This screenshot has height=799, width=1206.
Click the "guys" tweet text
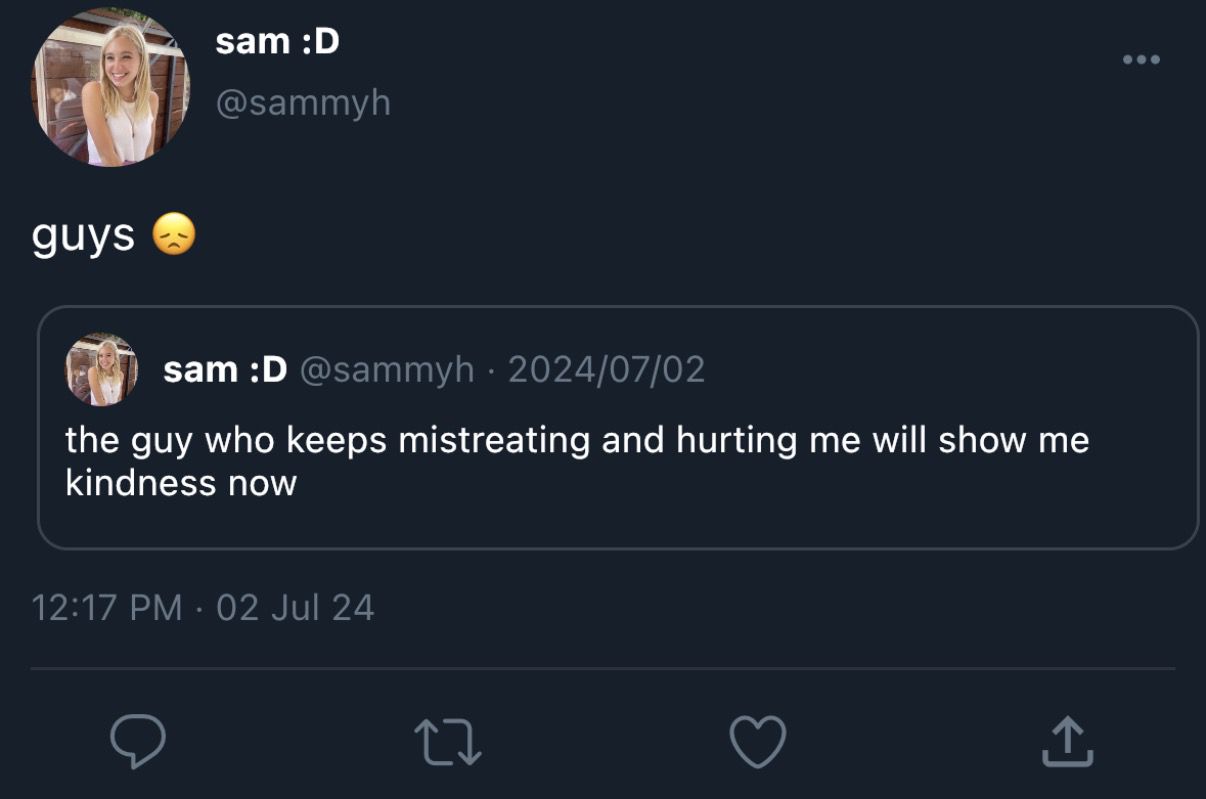pyautogui.click(x=83, y=236)
